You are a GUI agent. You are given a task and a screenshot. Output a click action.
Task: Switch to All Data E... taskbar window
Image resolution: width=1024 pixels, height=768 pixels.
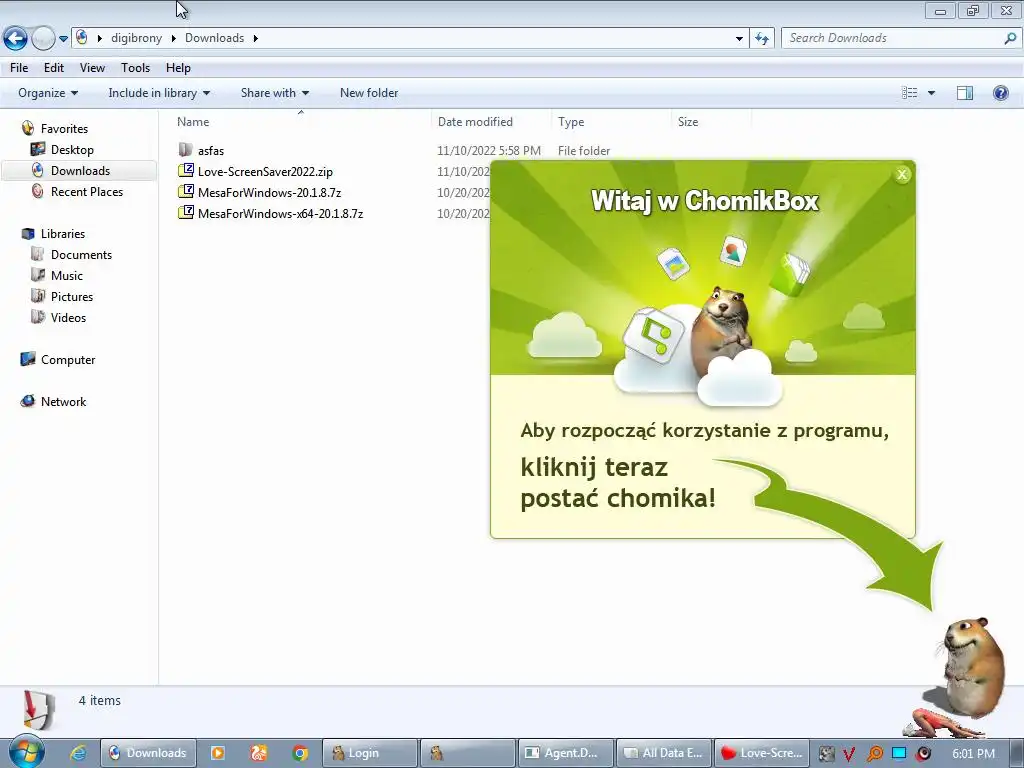tap(664, 753)
